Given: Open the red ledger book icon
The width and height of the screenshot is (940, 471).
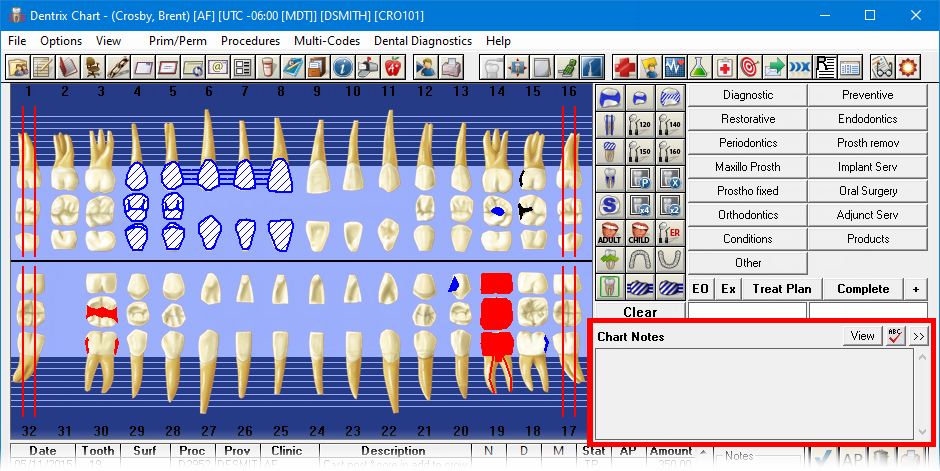Looking at the screenshot, I should click(68, 67).
